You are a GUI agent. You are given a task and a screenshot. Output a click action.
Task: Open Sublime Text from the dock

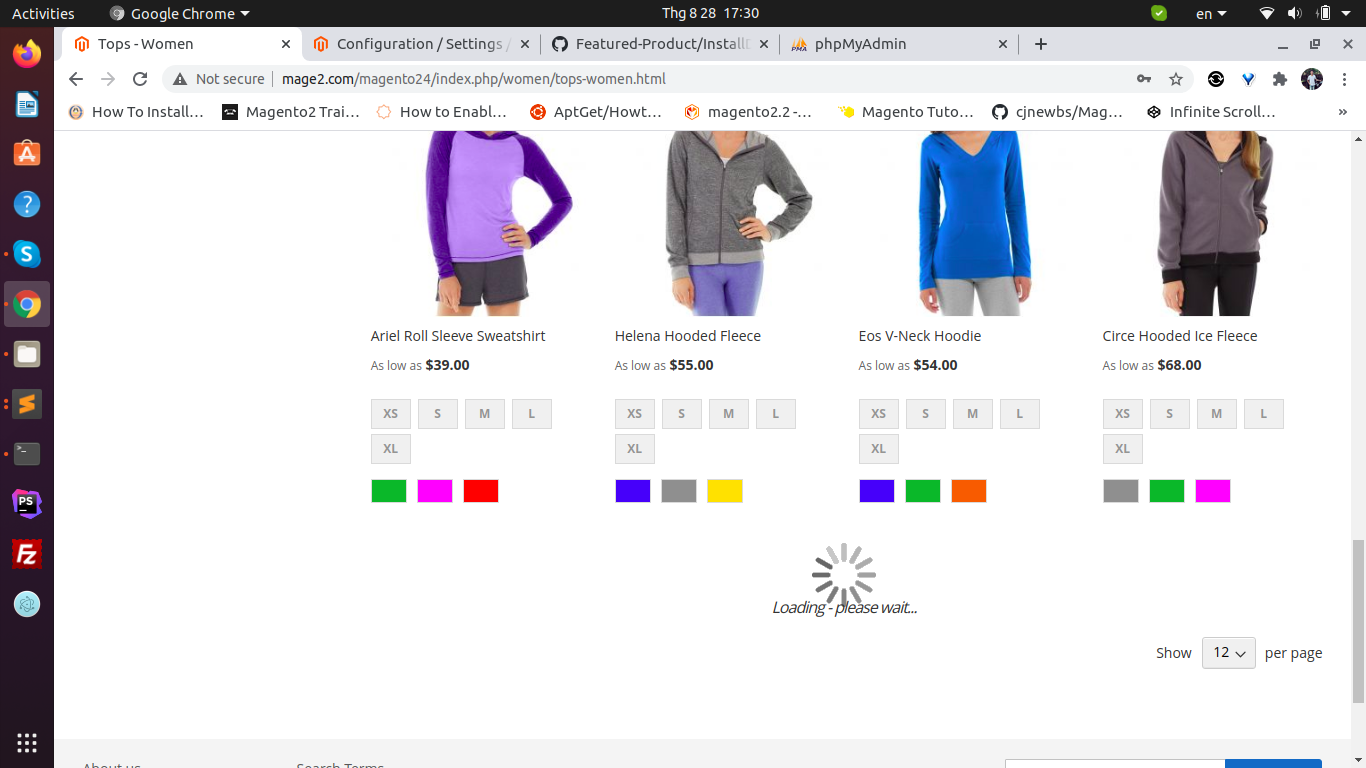27,404
